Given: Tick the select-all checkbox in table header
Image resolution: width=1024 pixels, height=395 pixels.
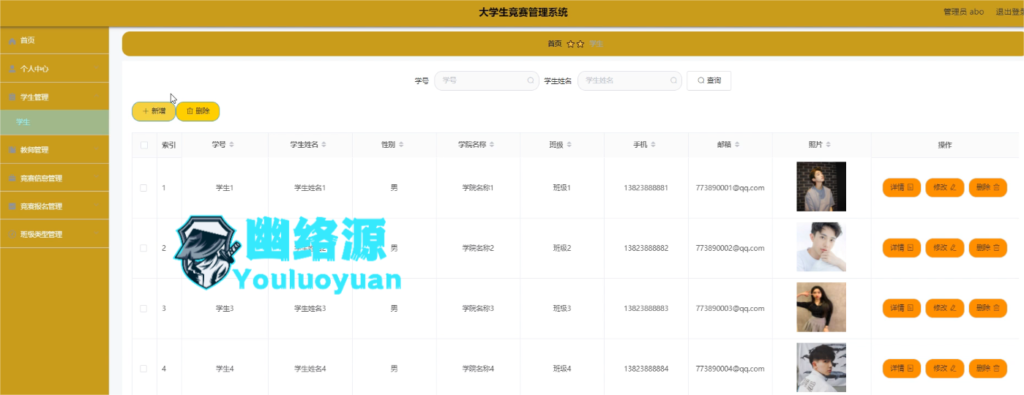Looking at the screenshot, I should coord(144,145).
